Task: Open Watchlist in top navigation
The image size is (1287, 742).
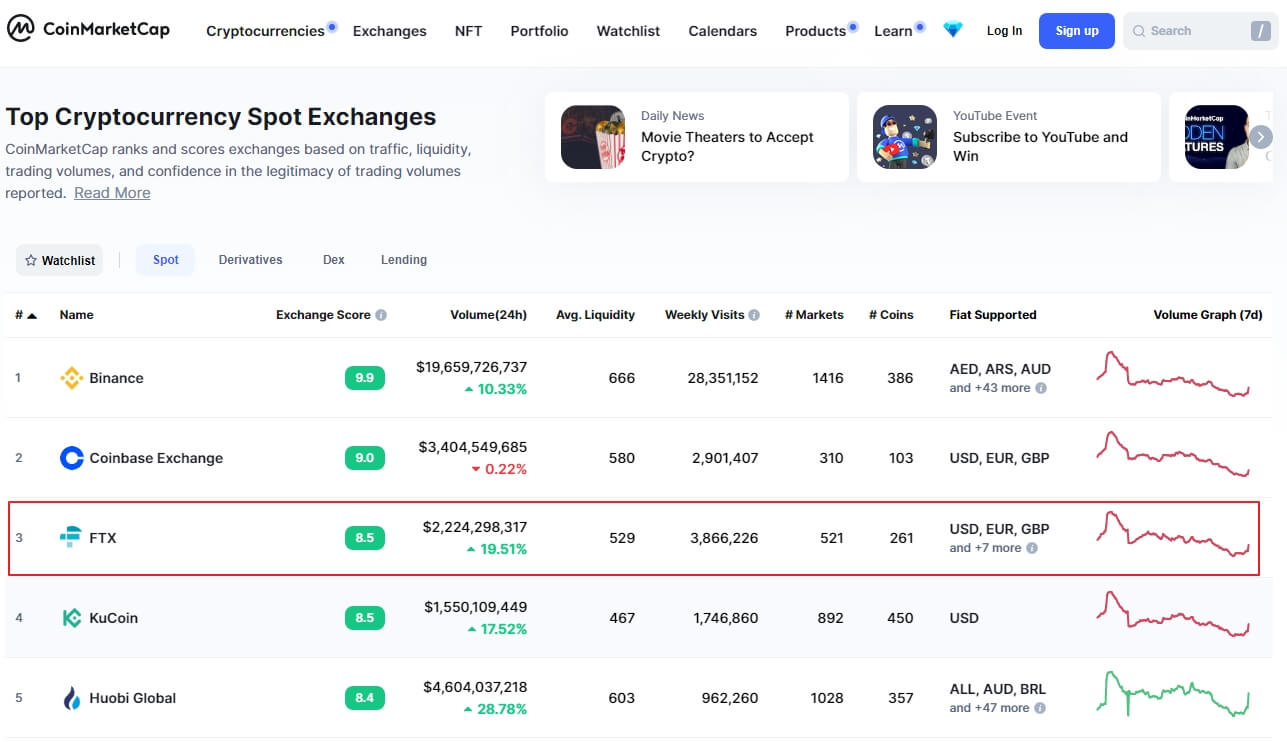Action: (x=628, y=31)
